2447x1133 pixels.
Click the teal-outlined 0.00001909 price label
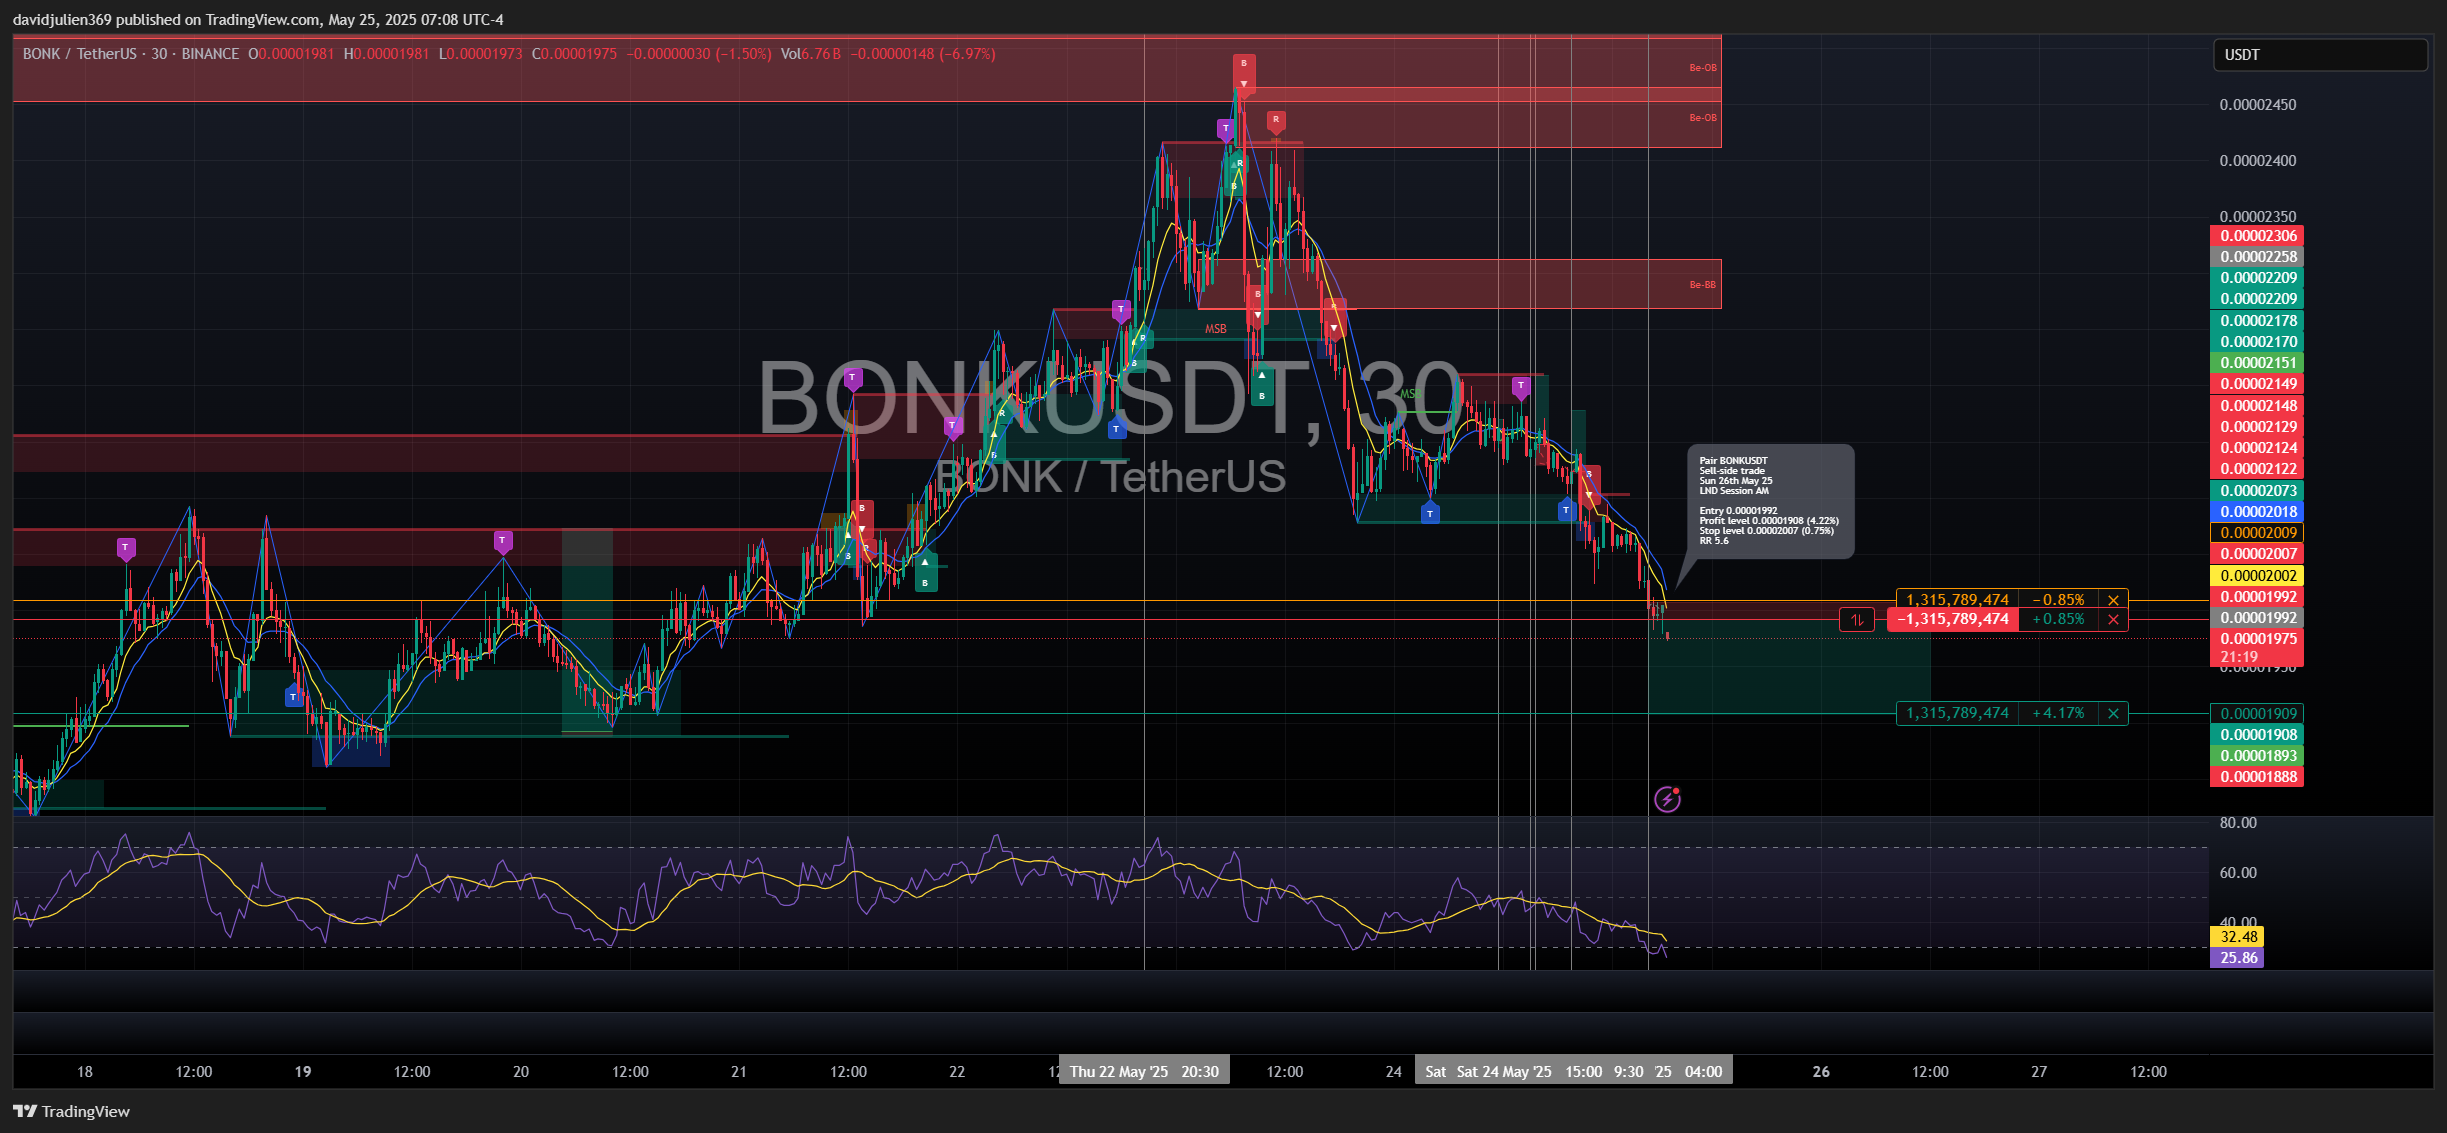click(2256, 714)
